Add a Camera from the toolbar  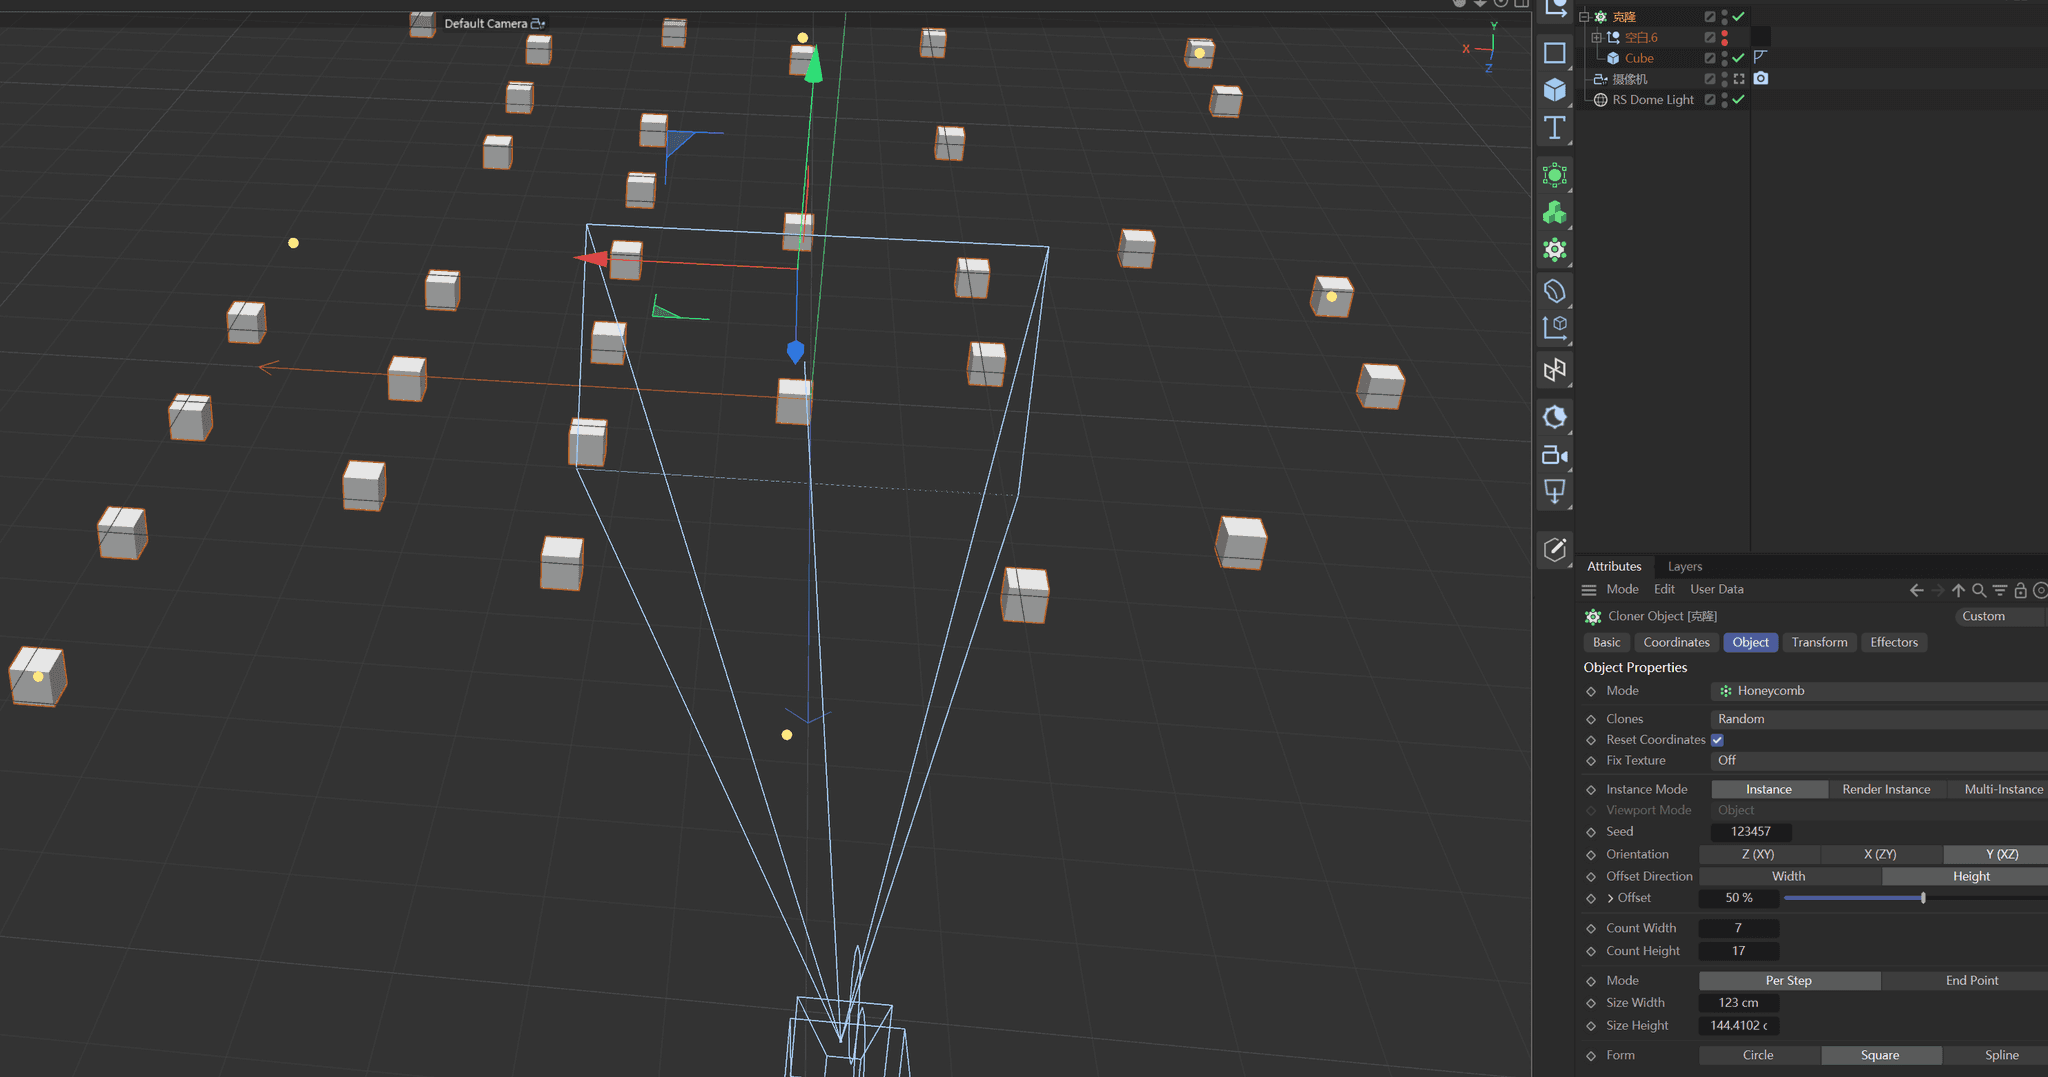point(1554,455)
